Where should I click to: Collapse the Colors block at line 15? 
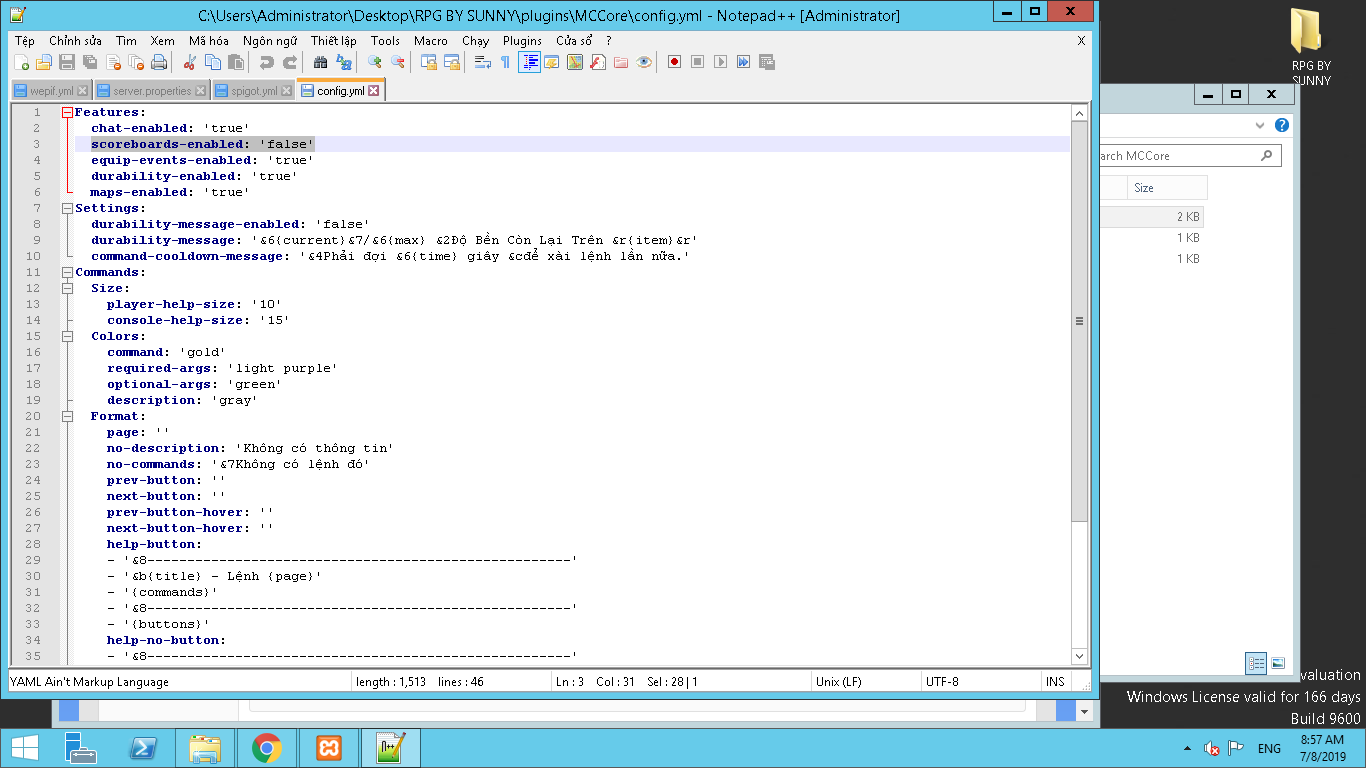point(67,336)
